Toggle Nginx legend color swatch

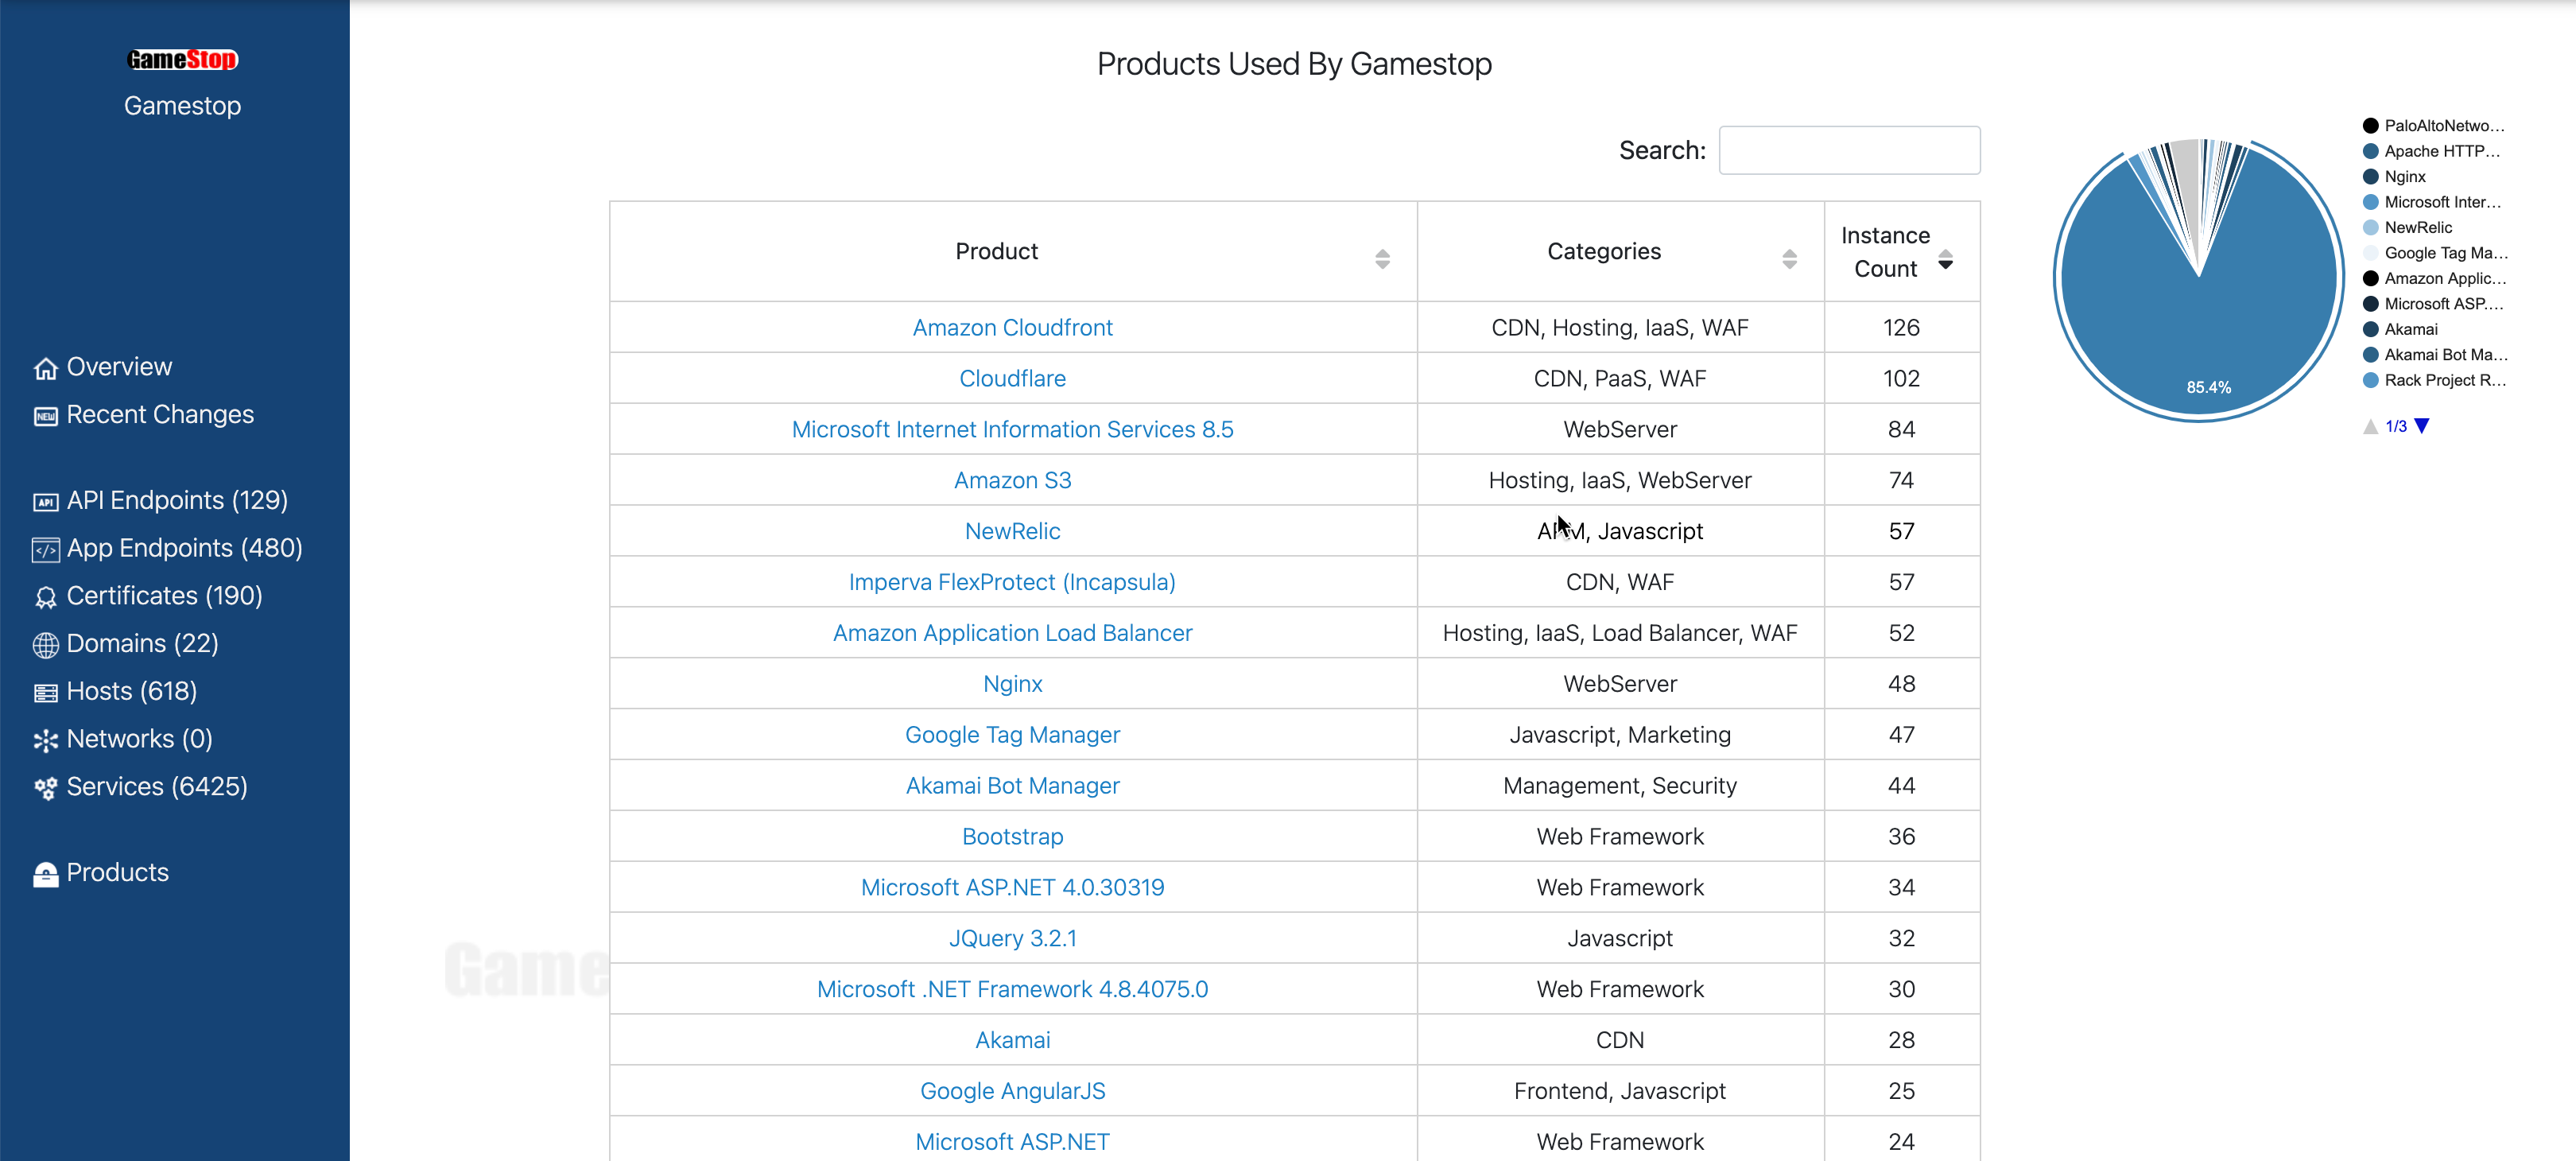pos(2370,177)
